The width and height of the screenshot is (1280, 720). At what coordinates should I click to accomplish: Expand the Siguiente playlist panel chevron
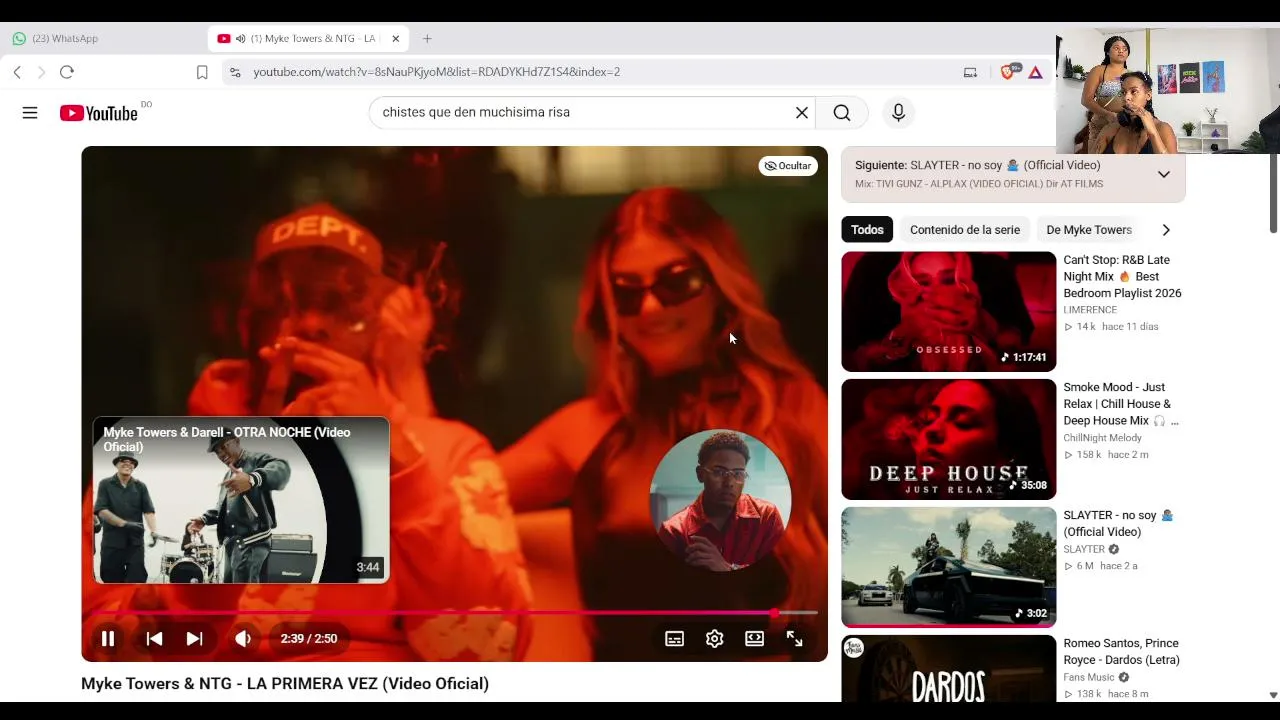pyautogui.click(x=1164, y=175)
